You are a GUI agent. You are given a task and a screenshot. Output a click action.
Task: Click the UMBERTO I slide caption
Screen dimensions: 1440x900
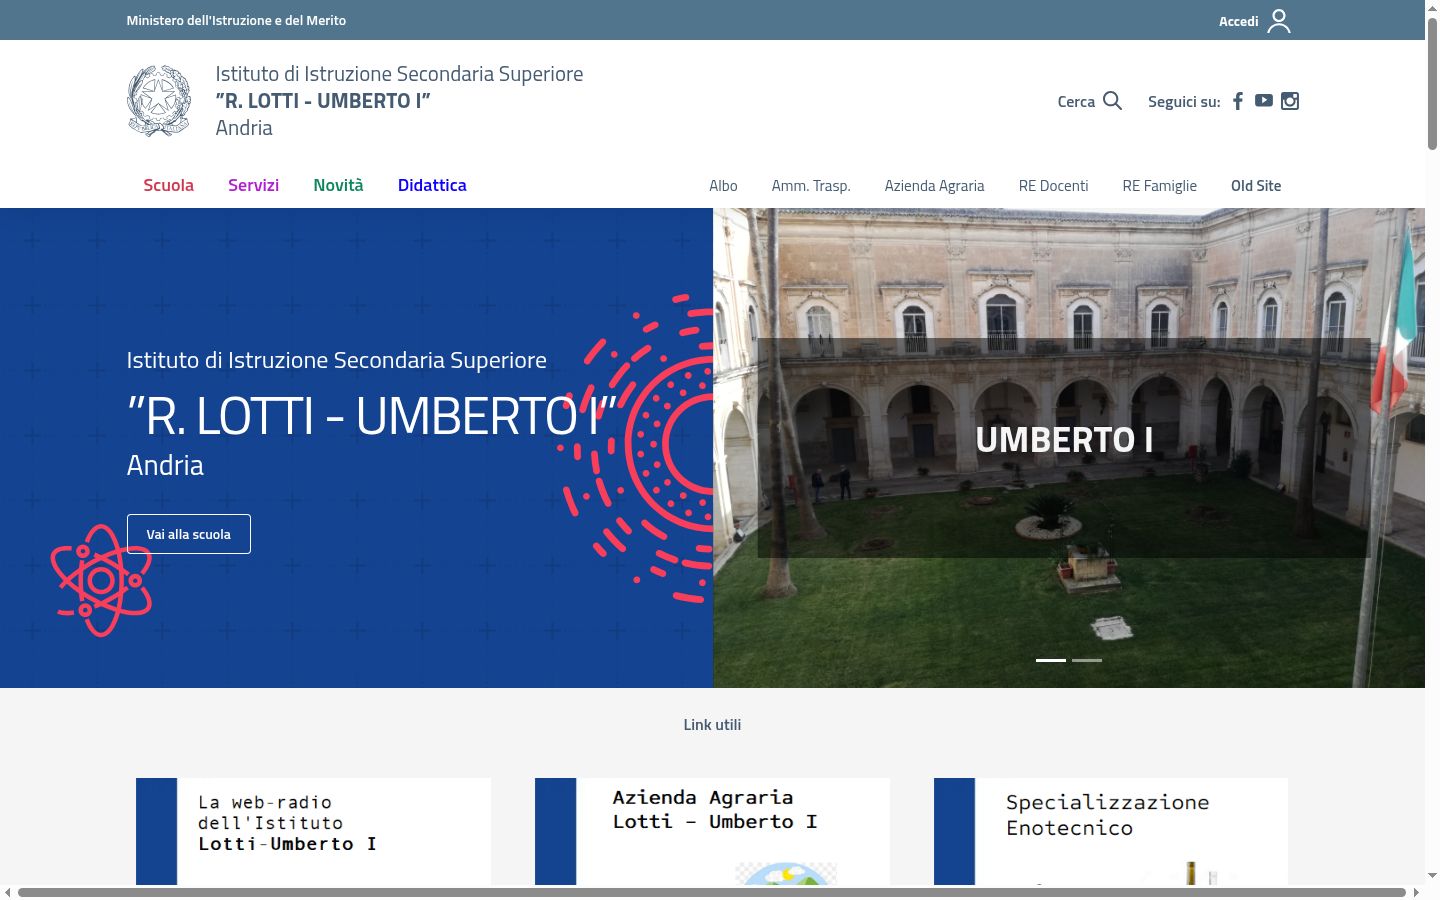pos(1064,440)
